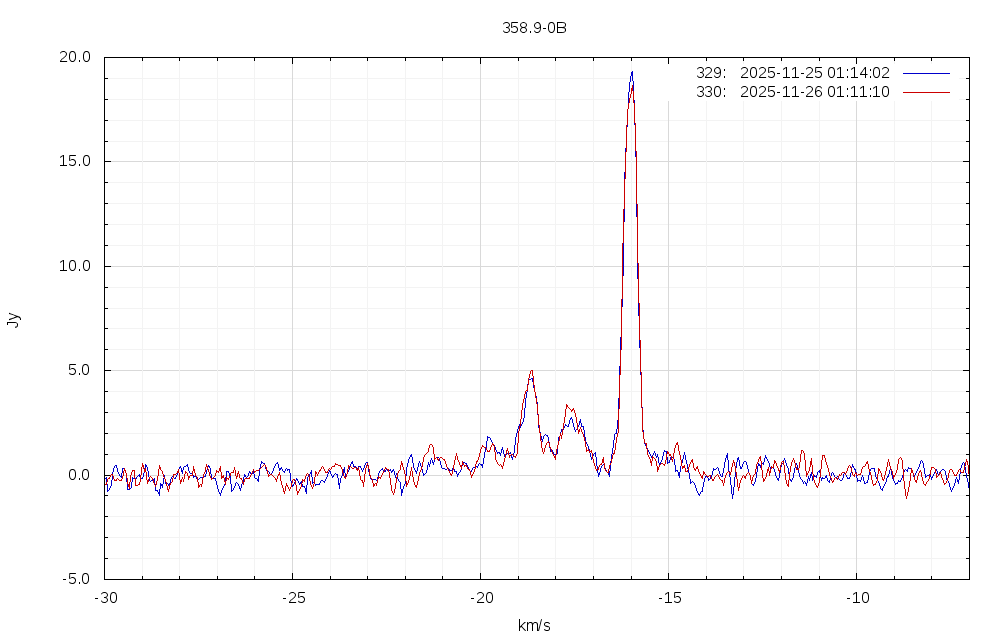This screenshot has height=640, width=1000.
Task: Select legend entry 329 dated 2025-11-25
Action: tap(792, 73)
